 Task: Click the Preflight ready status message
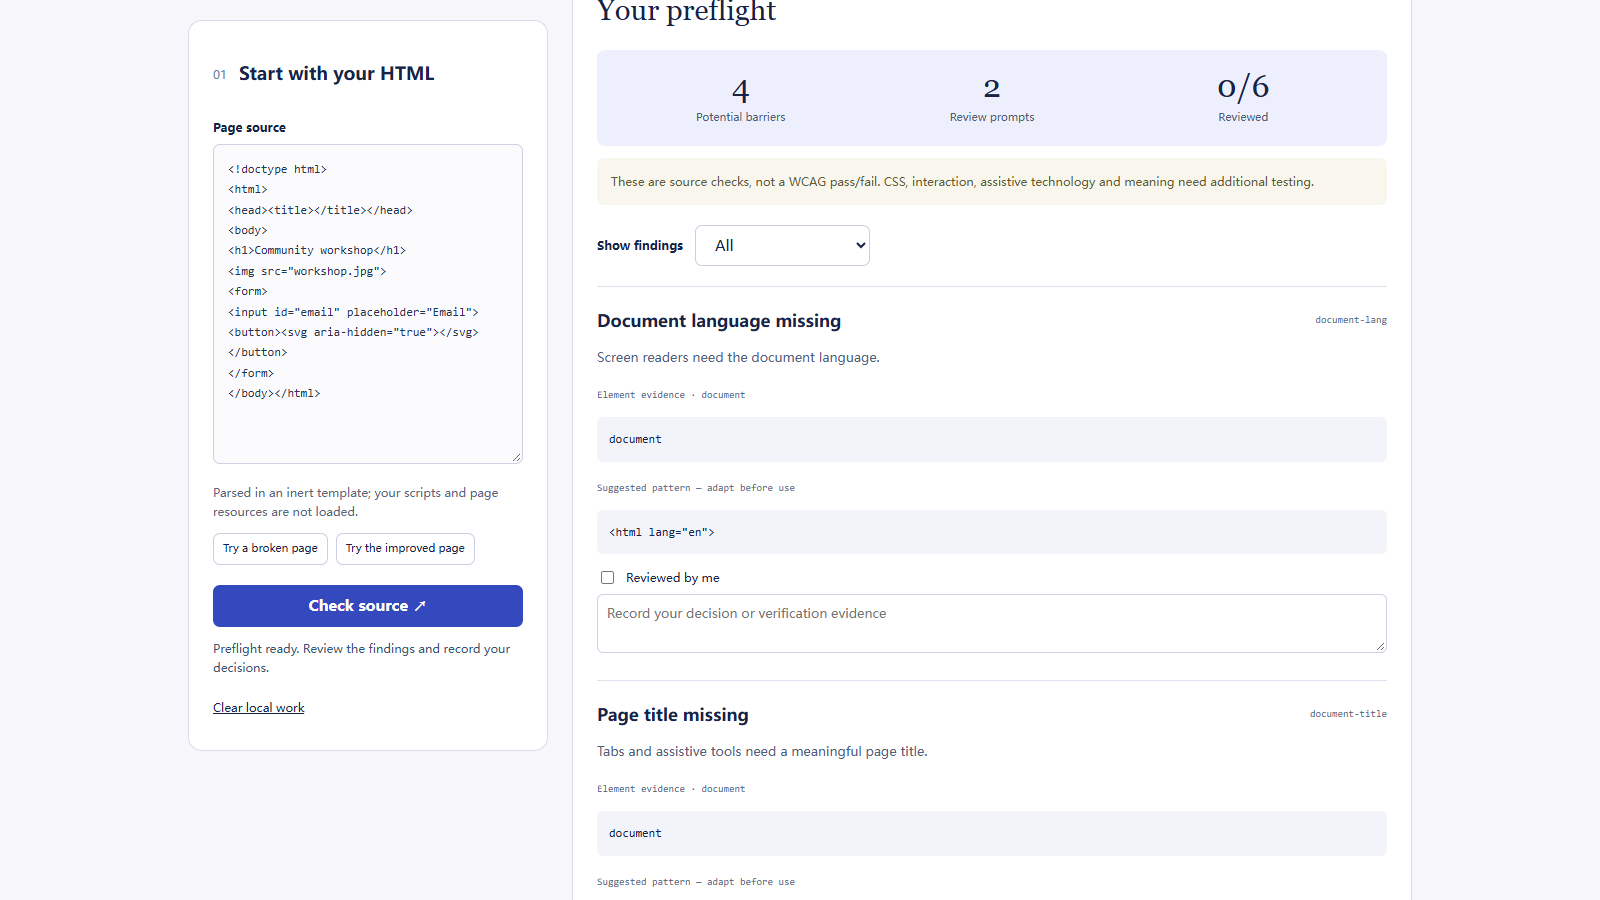(x=361, y=658)
